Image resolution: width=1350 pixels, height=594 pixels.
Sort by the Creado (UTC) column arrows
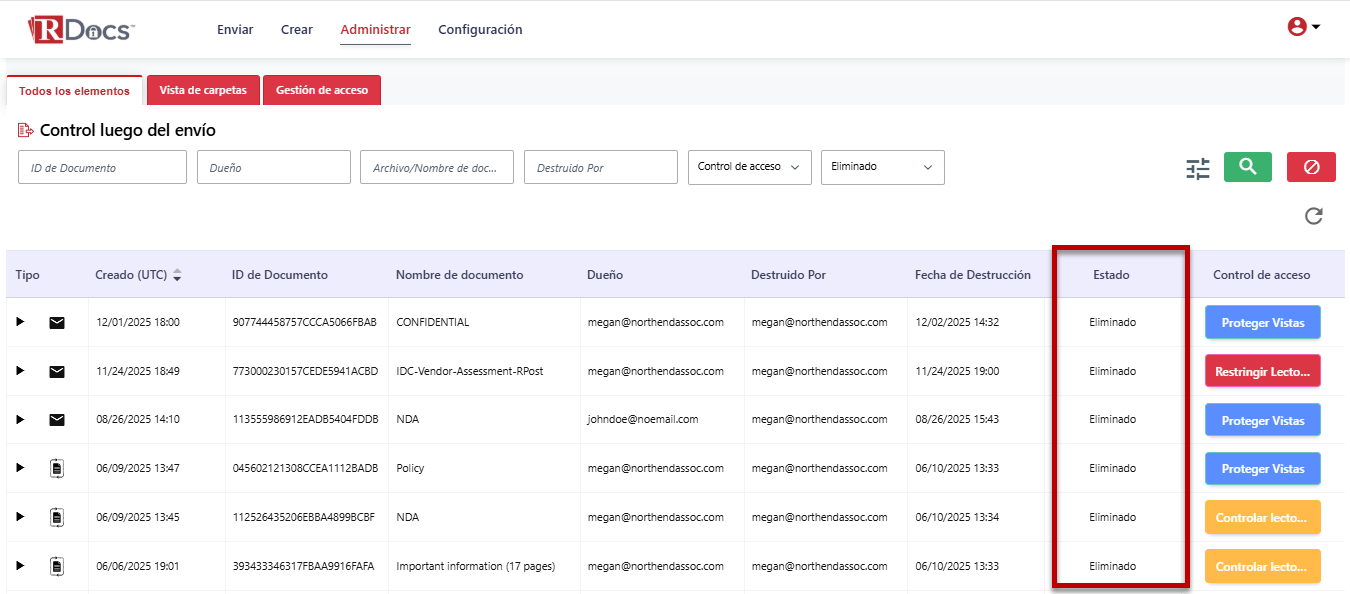click(177, 275)
